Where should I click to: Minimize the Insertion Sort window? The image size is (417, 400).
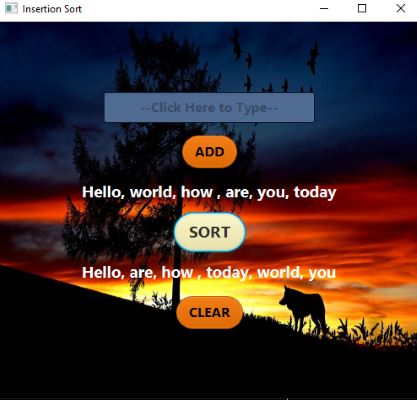(324, 8)
